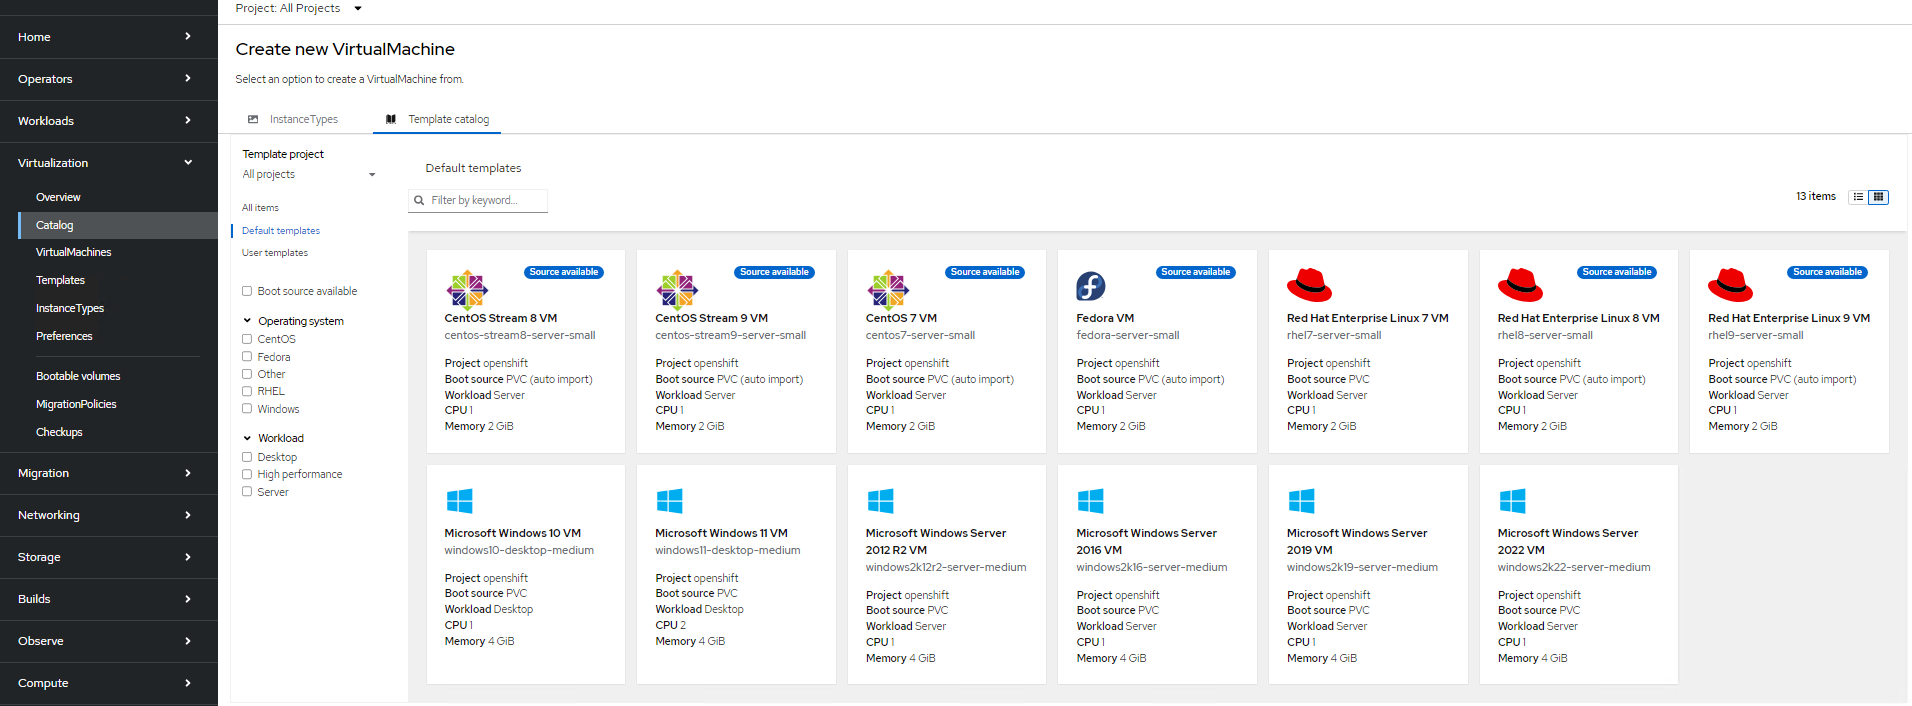1912x706 pixels.
Task: Open Overview under Virtualization
Action: [58, 197]
